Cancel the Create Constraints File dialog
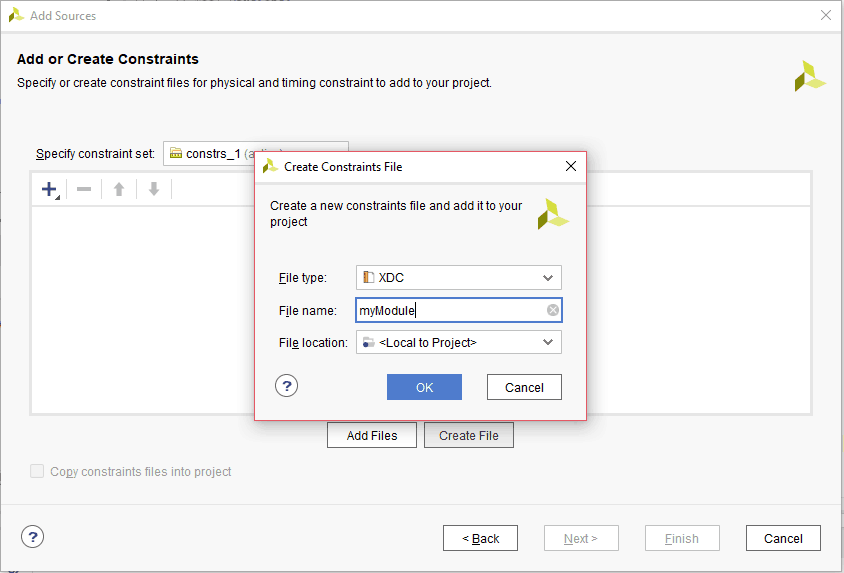The height and width of the screenshot is (573, 844). (524, 387)
